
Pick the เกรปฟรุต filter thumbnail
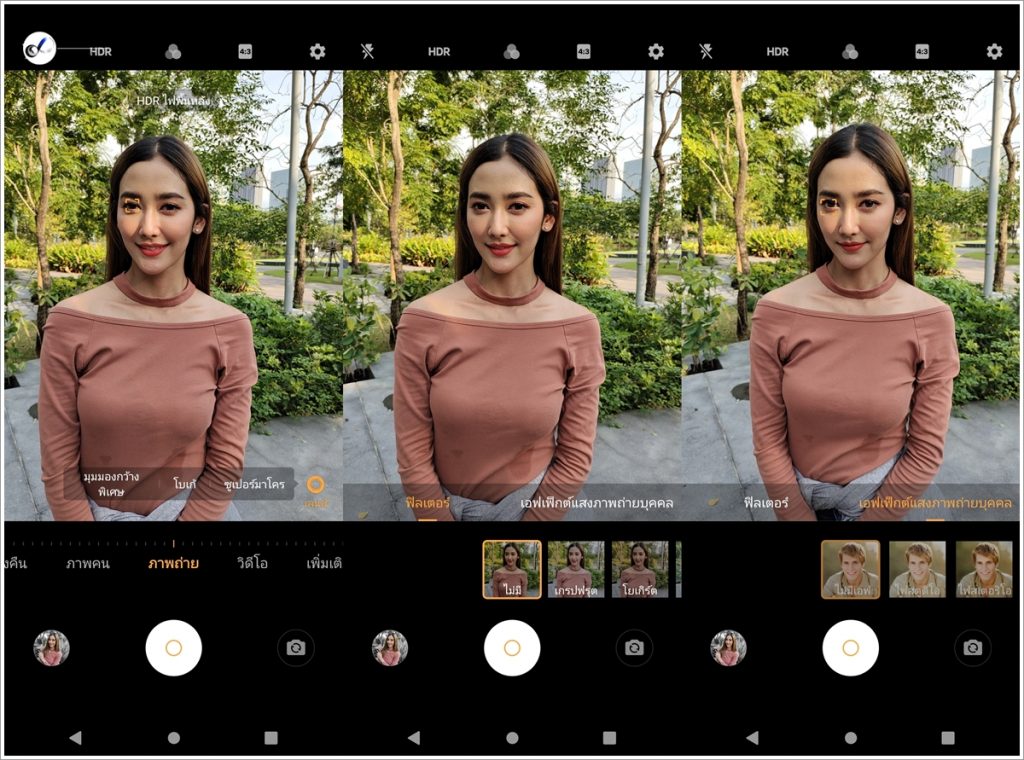point(576,569)
